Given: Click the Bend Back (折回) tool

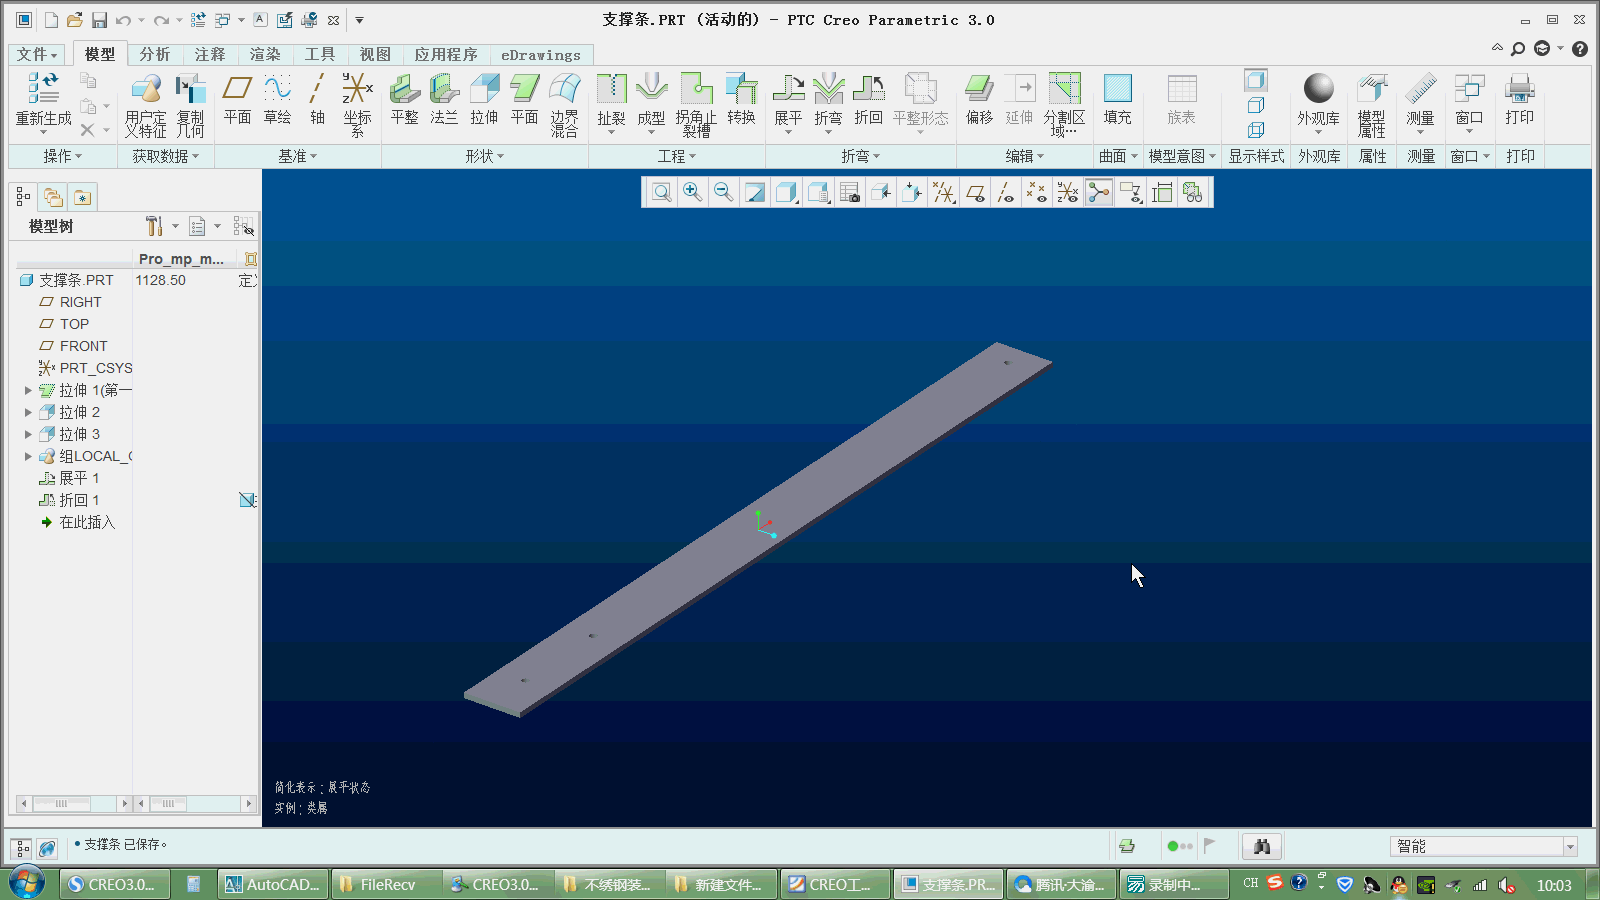Looking at the screenshot, I should [868, 98].
